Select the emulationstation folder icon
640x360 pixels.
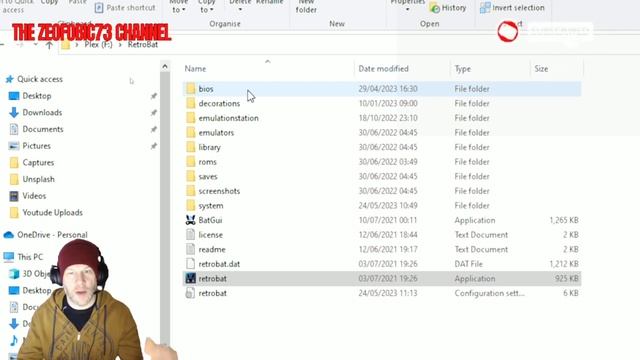point(191,118)
